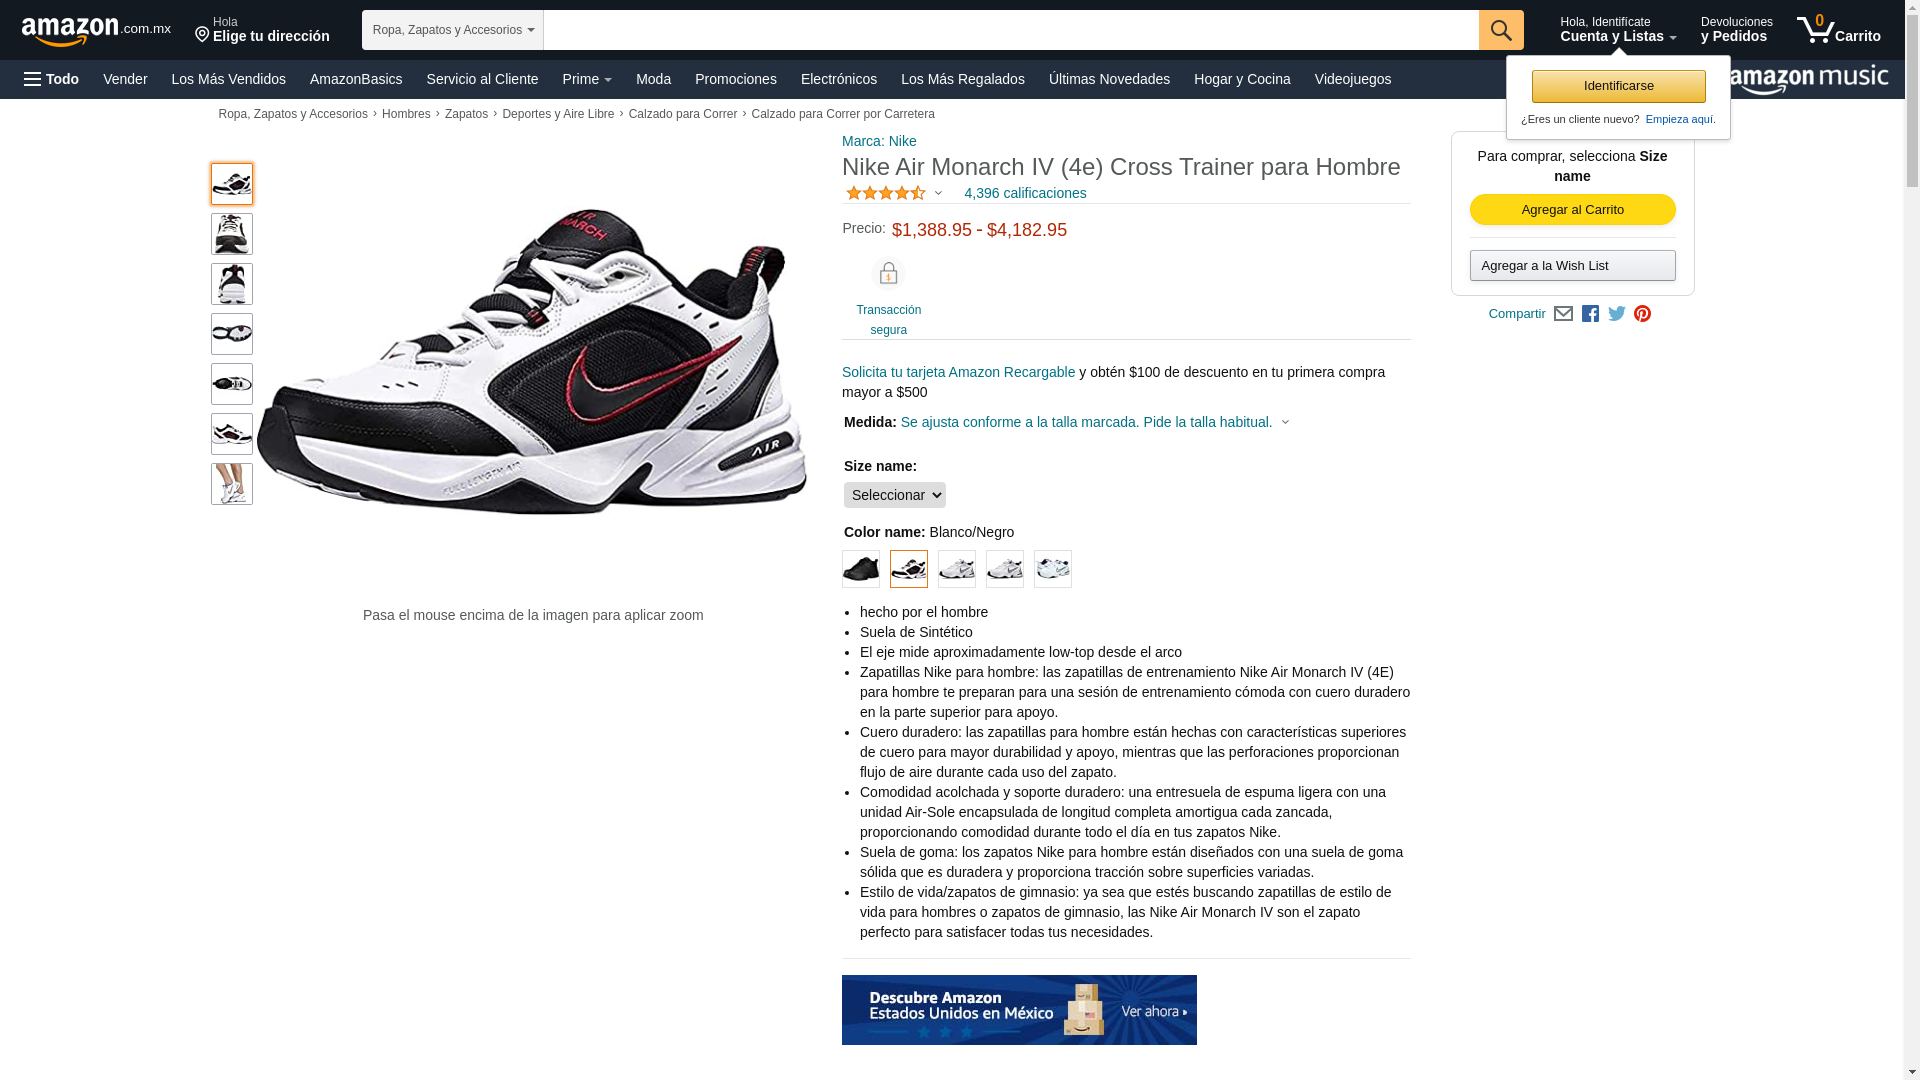This screenshot has width=1920, height=1080.
Task: Share product via email icon
Action: [1563, 314]
